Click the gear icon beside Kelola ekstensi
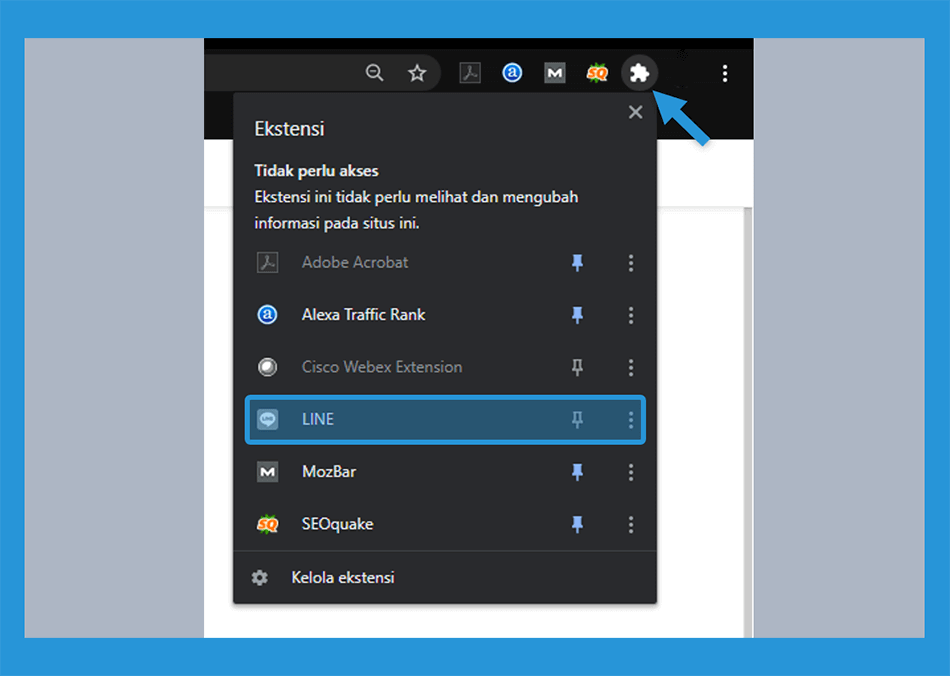 260,577
